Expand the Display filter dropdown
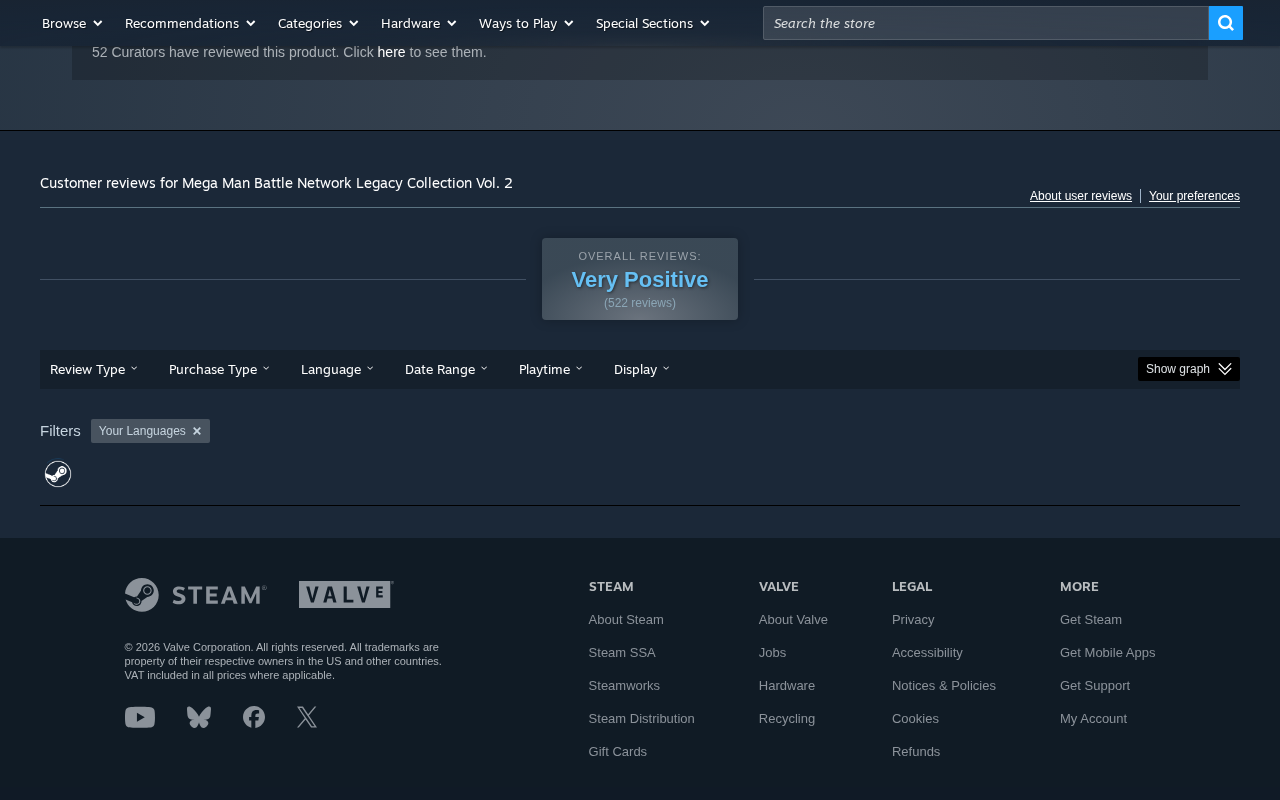The height and width of the screenshot is (800, 1280). (x=642, y=369)
